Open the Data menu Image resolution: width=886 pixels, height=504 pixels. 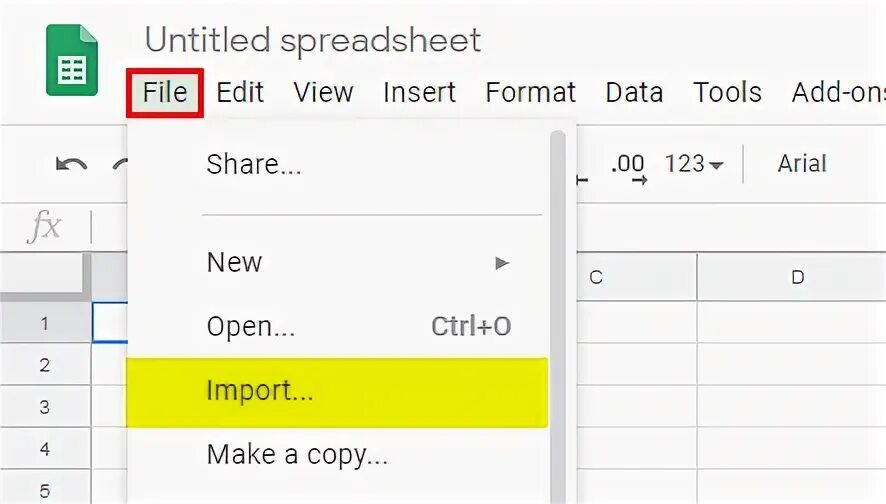point(634,93)
